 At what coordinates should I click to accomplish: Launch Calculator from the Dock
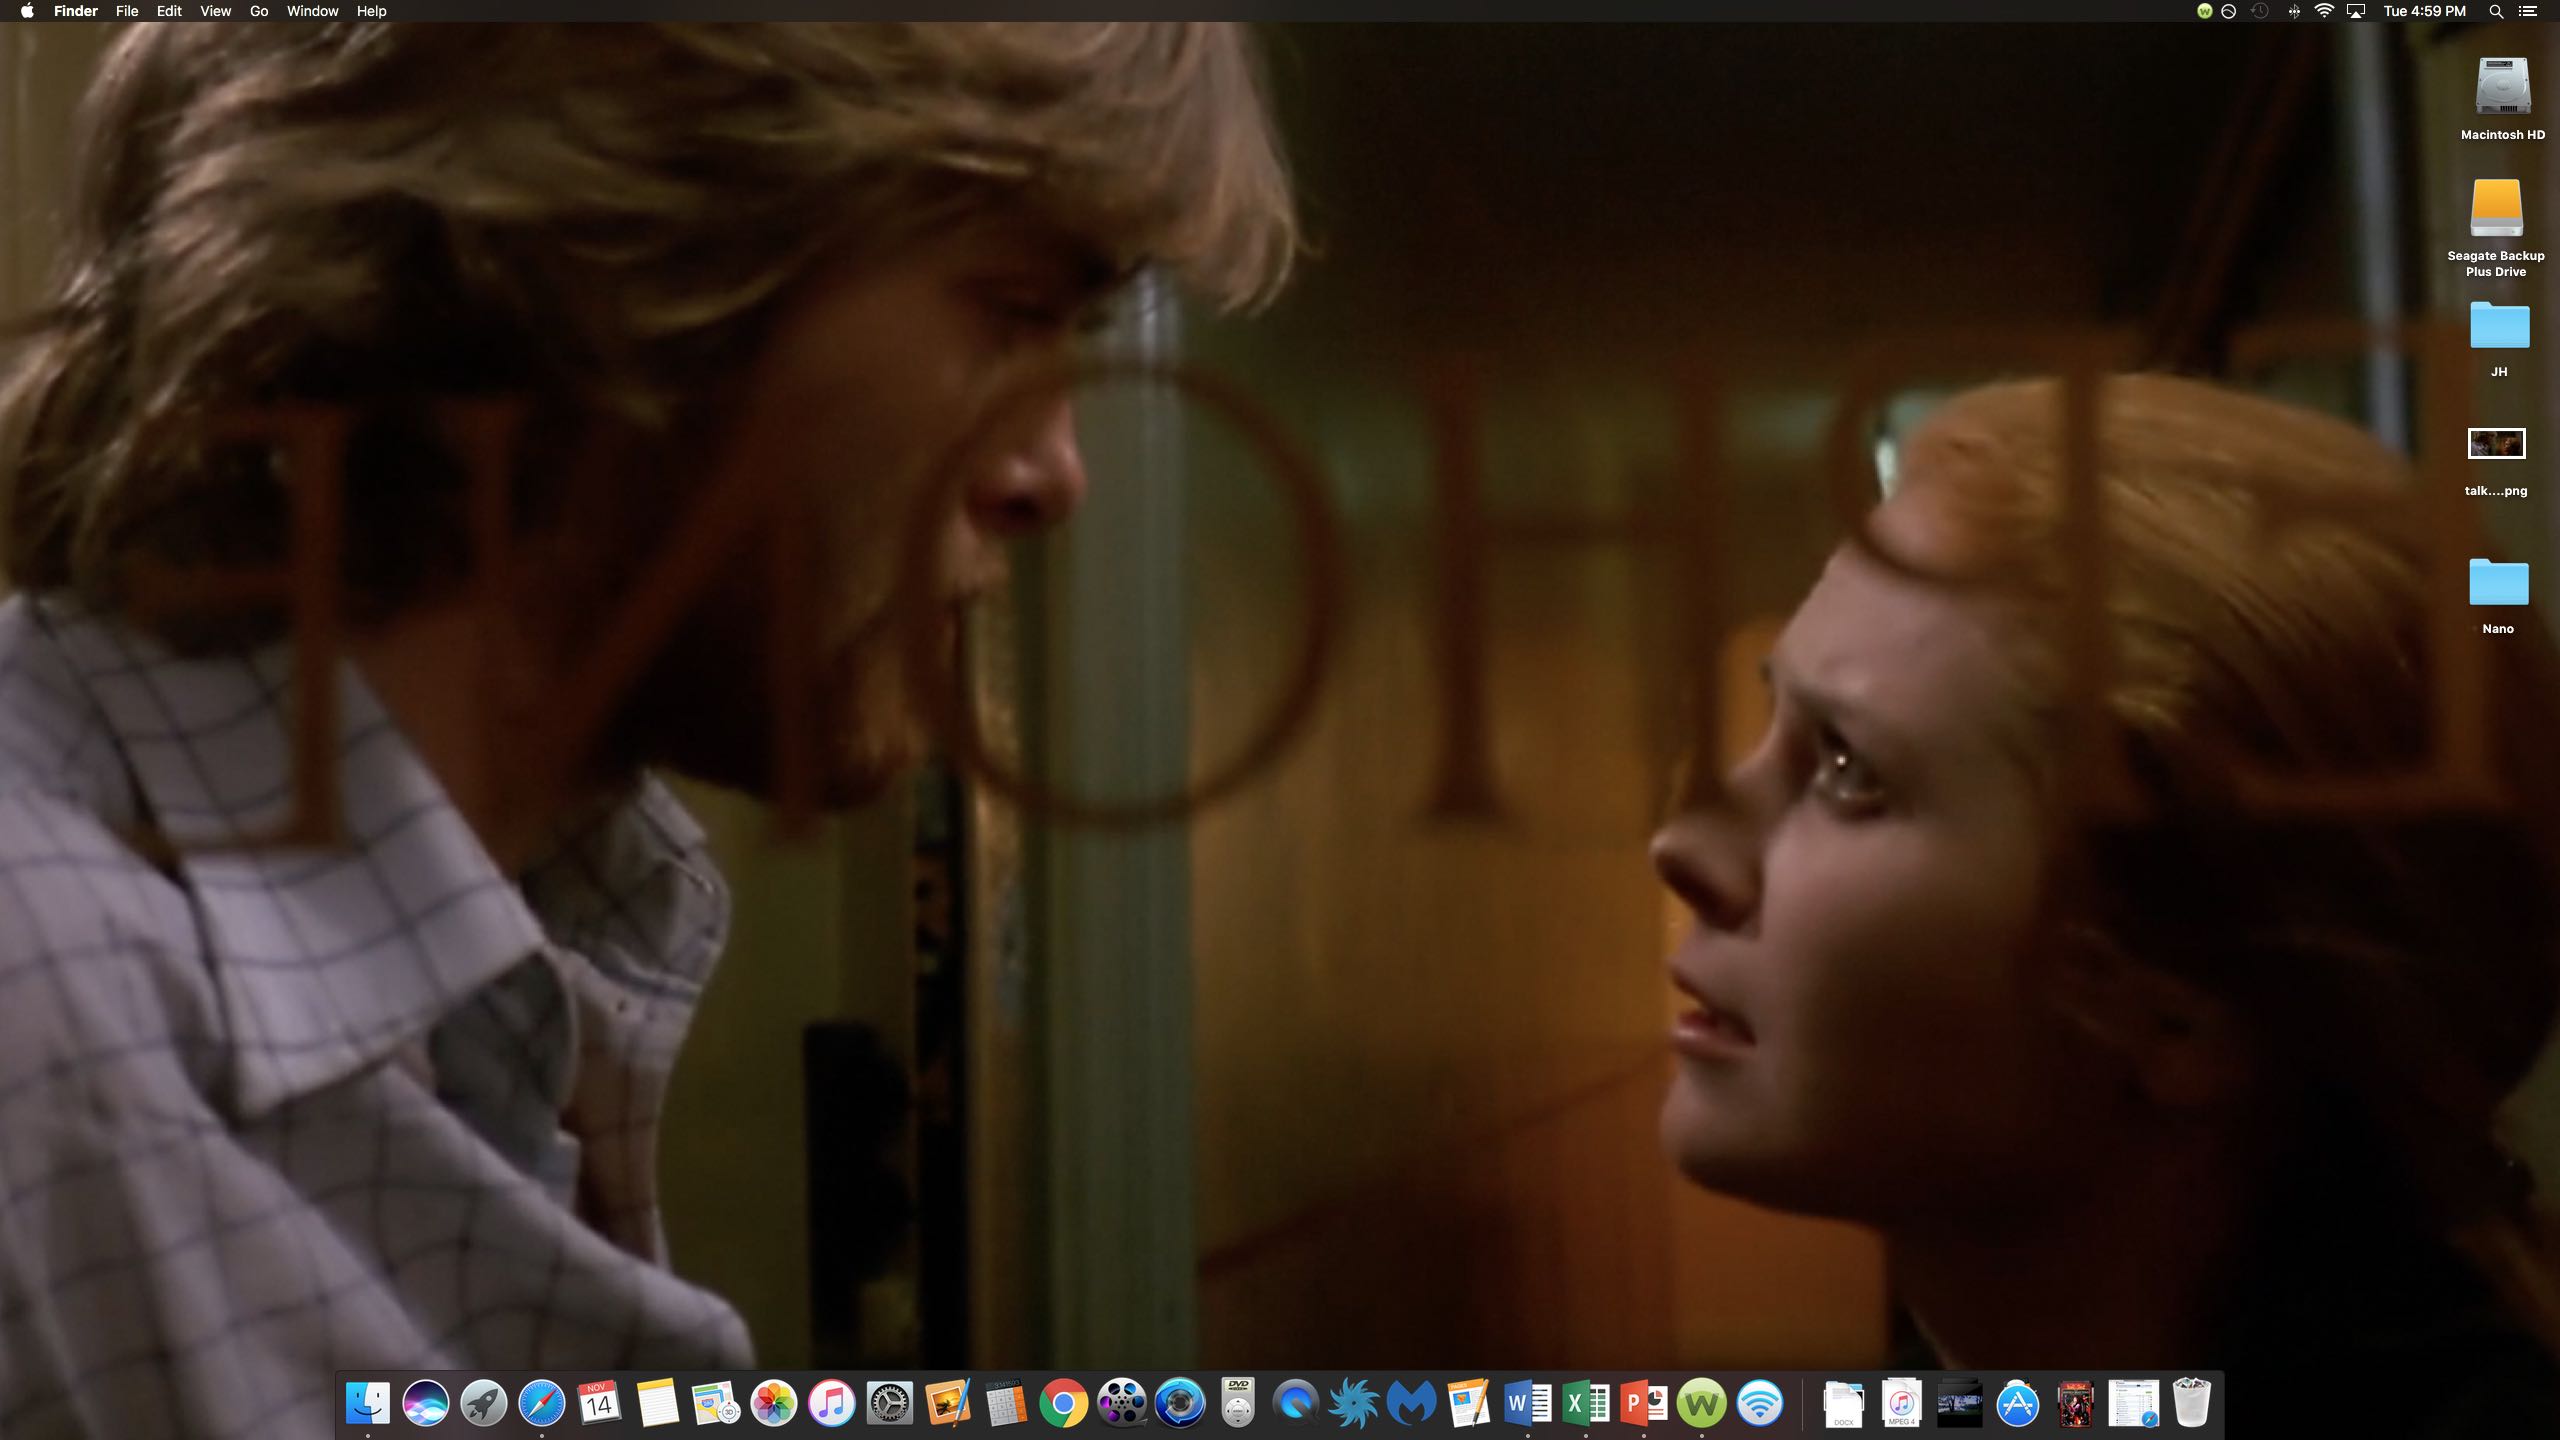pos(1005,1403)
